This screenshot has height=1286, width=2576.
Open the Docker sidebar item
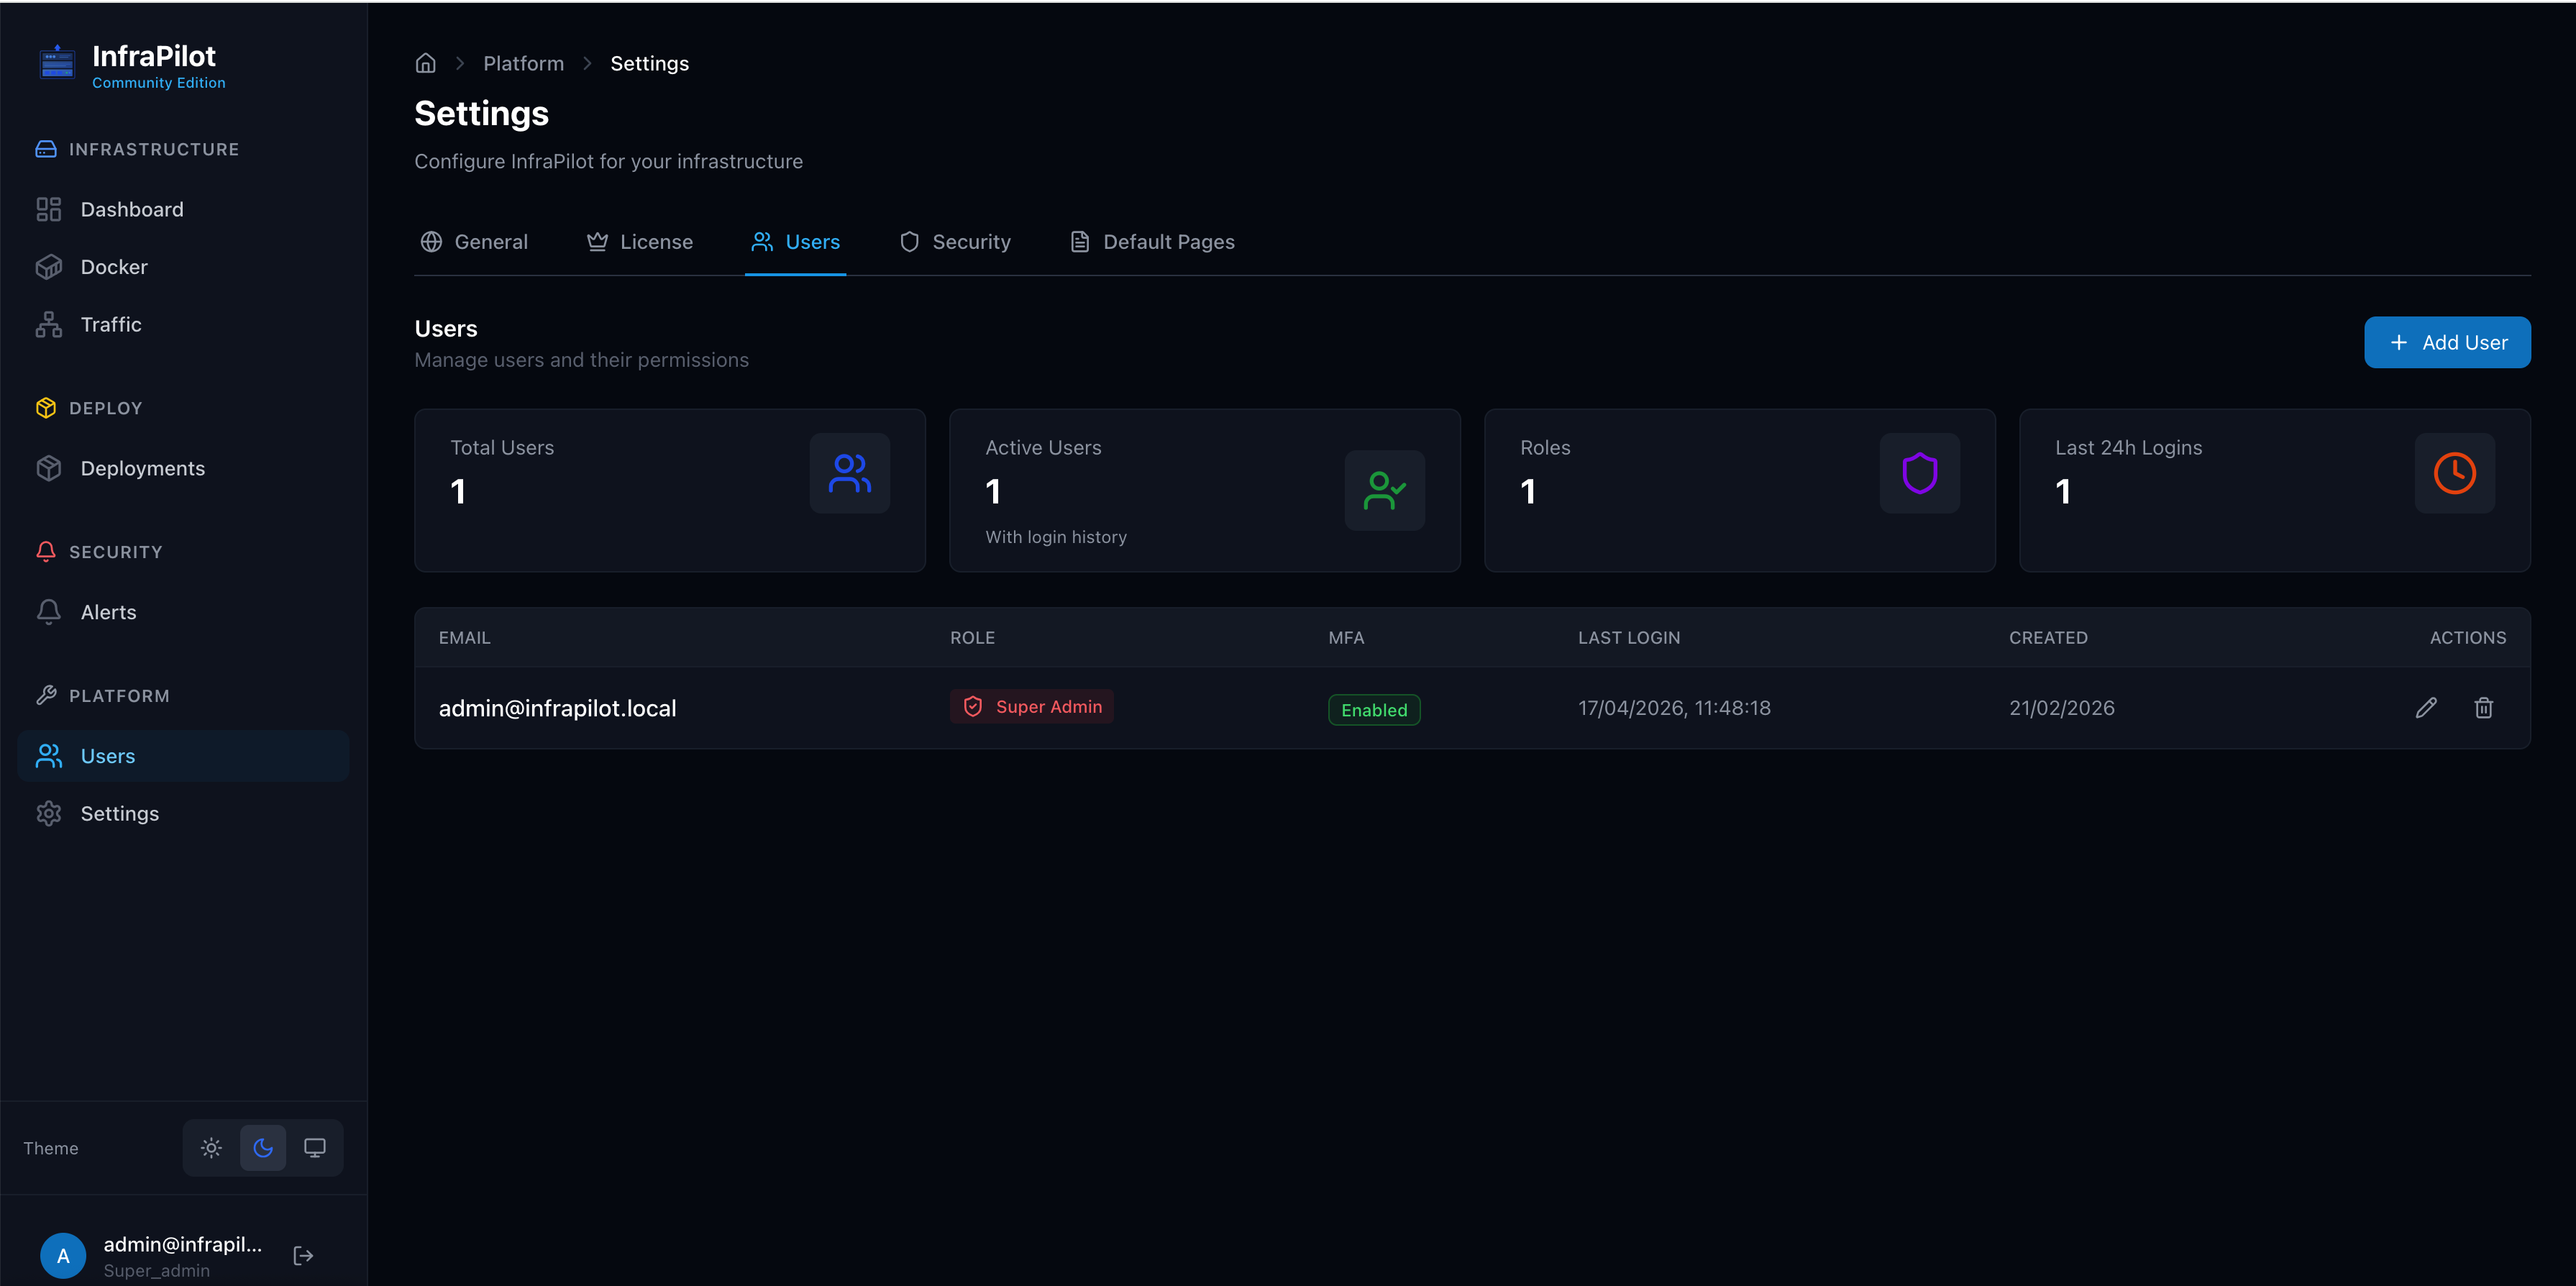(x=183, y=267)
